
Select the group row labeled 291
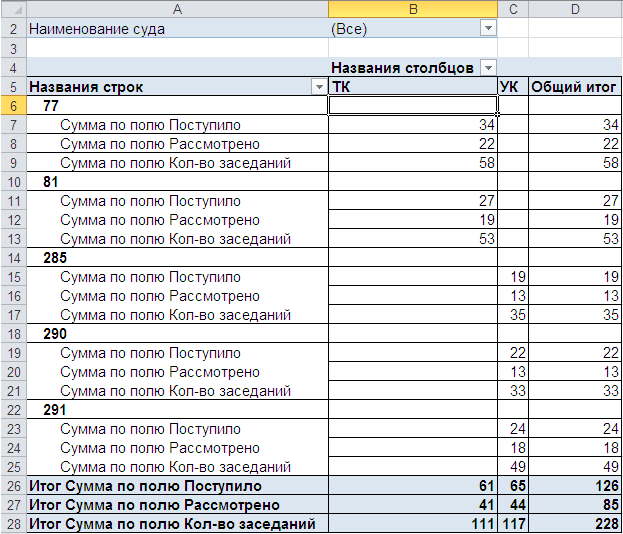tap(178, 410)
